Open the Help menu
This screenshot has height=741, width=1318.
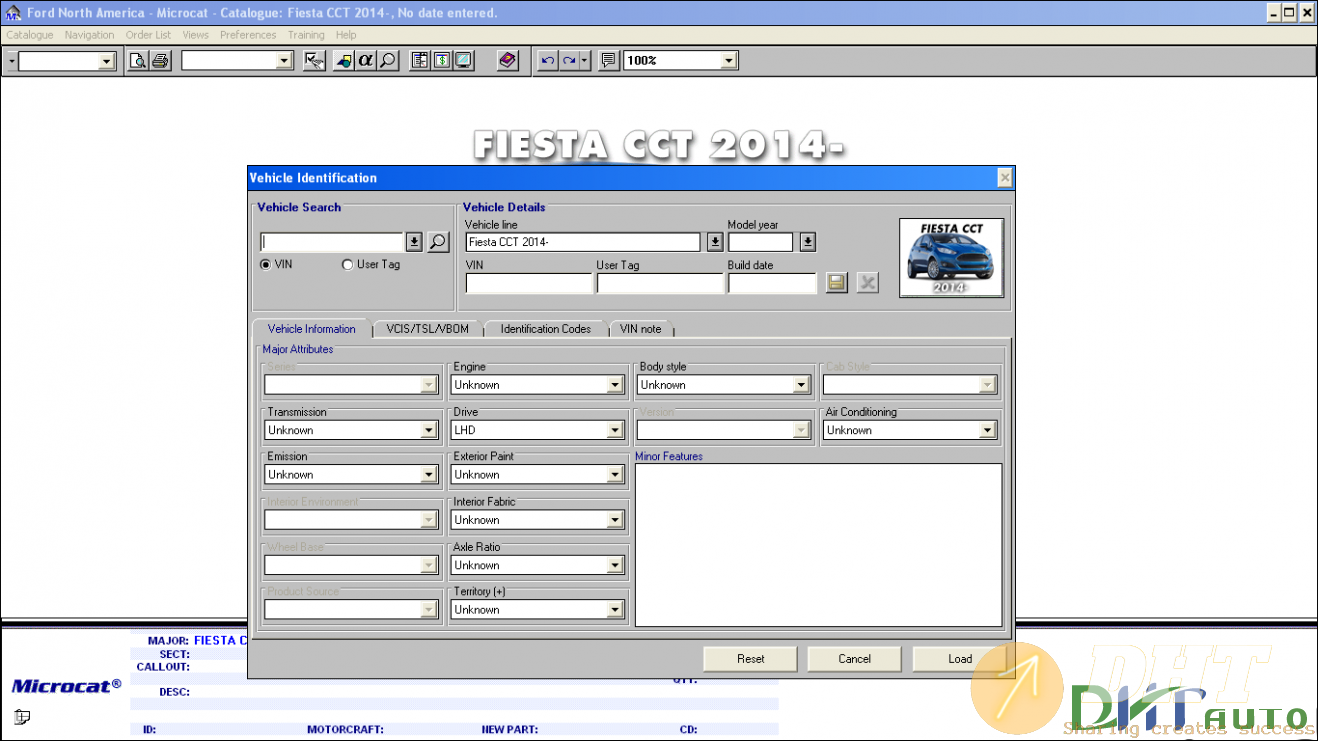[x=346, y=35]
